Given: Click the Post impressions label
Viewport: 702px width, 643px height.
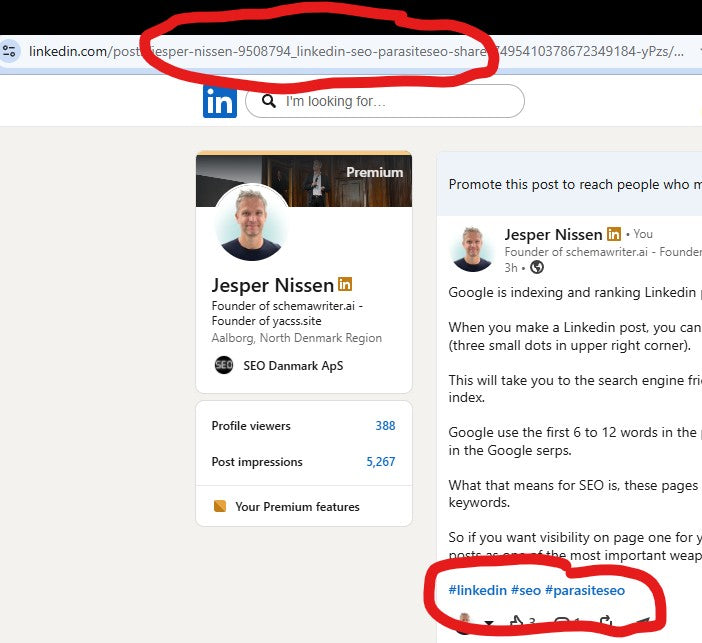Looking at the screenshot, I should [x=257, y=462].
